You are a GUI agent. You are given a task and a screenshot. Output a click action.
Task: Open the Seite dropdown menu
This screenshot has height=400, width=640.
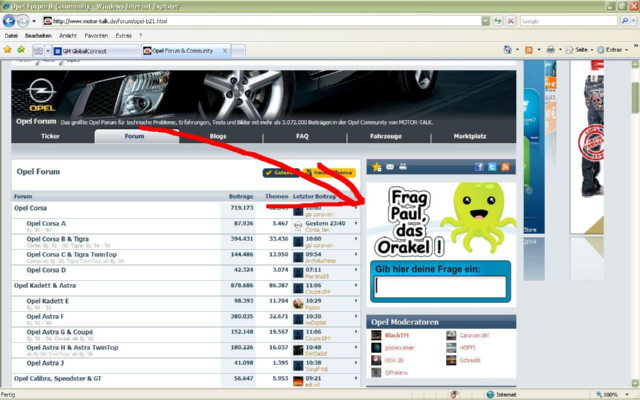pyautogui.click(x=581, y=49)
